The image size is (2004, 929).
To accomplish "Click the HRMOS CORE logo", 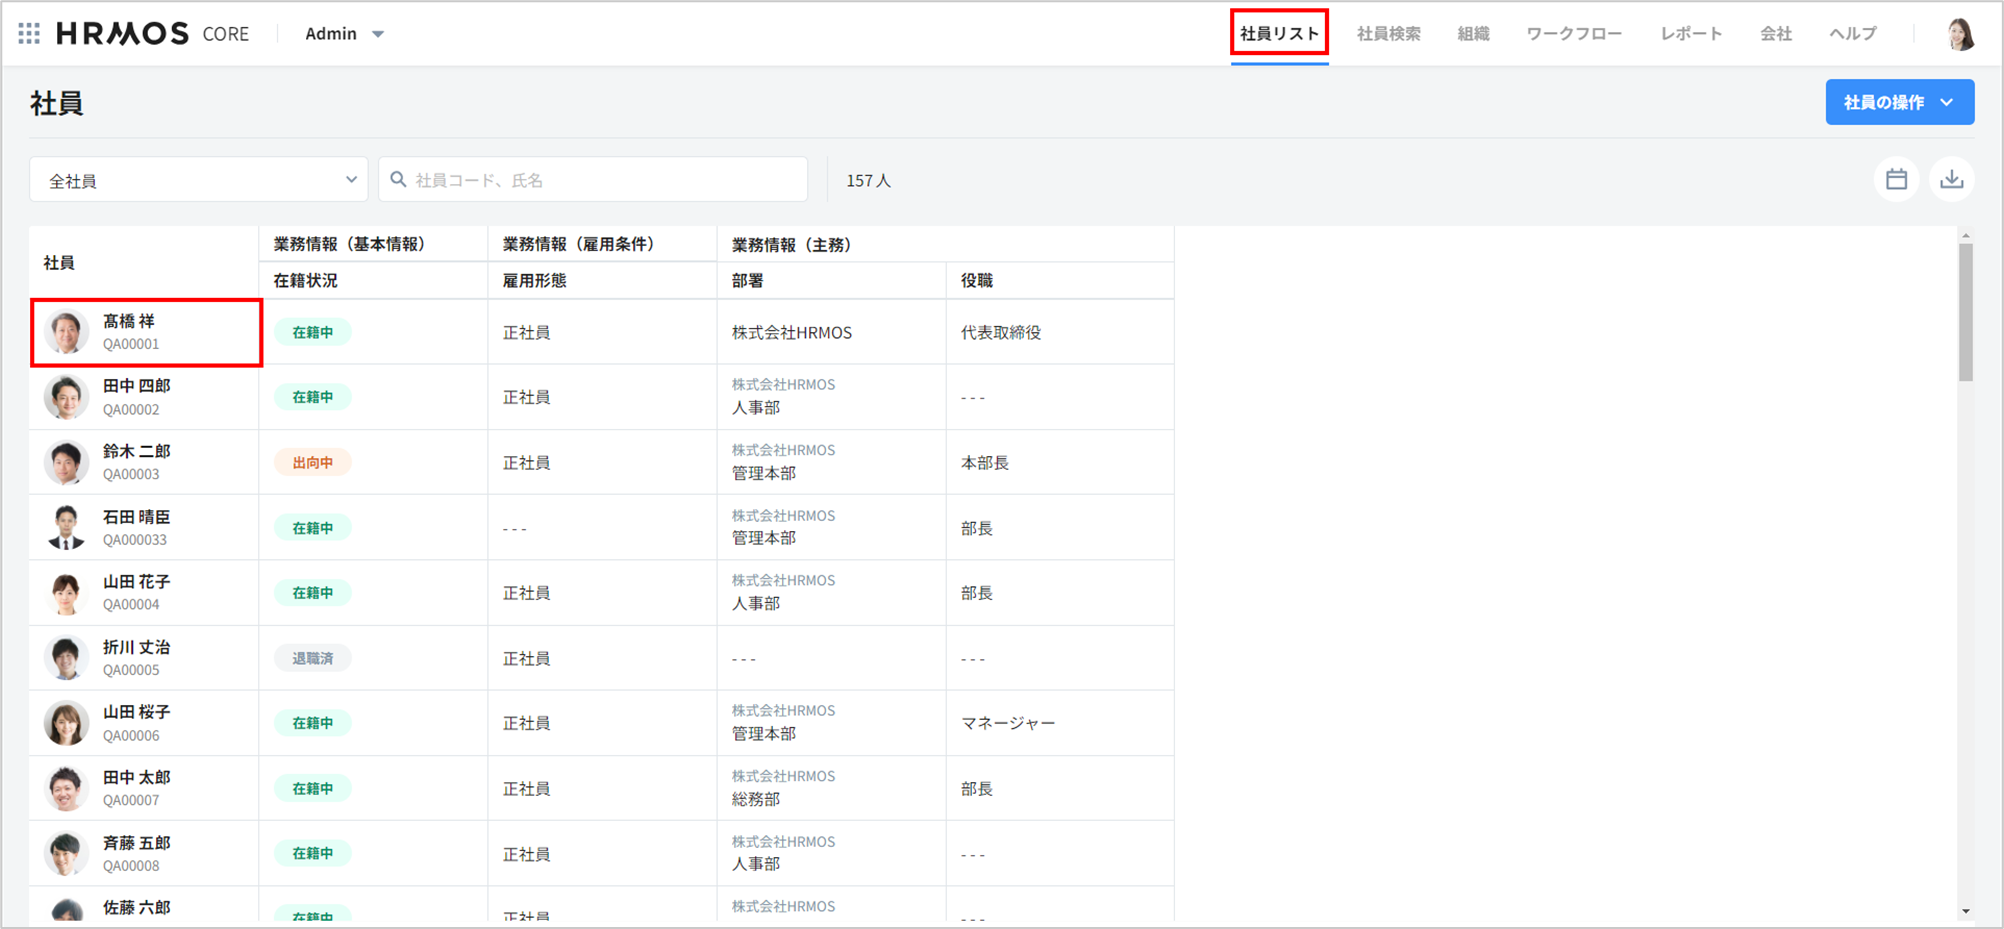I will click(x=152, y=34).
